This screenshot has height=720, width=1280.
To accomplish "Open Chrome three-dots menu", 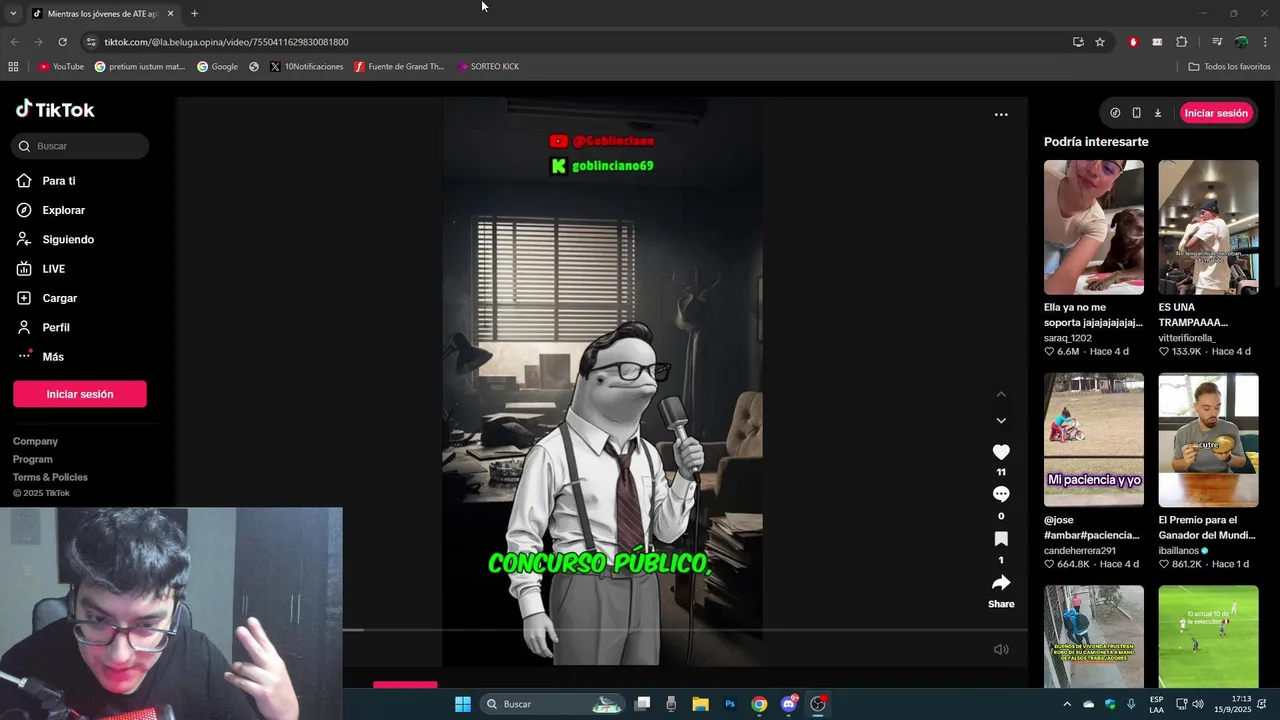I will click(1265, 42).
